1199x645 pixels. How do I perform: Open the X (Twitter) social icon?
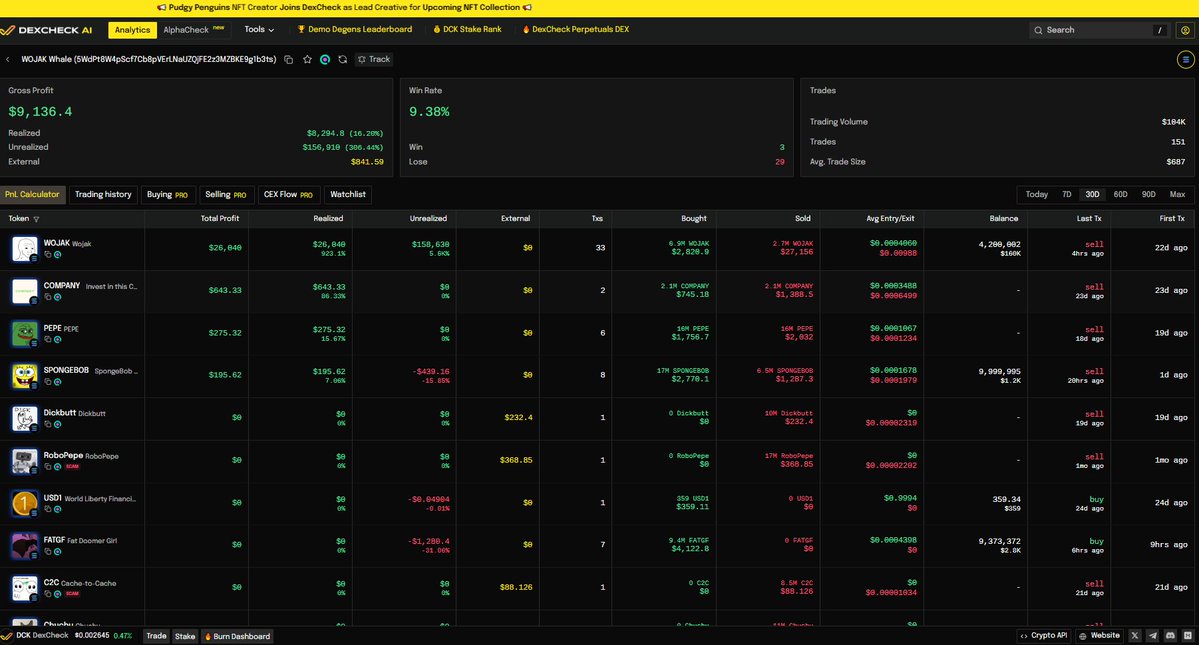[1135, 636]
